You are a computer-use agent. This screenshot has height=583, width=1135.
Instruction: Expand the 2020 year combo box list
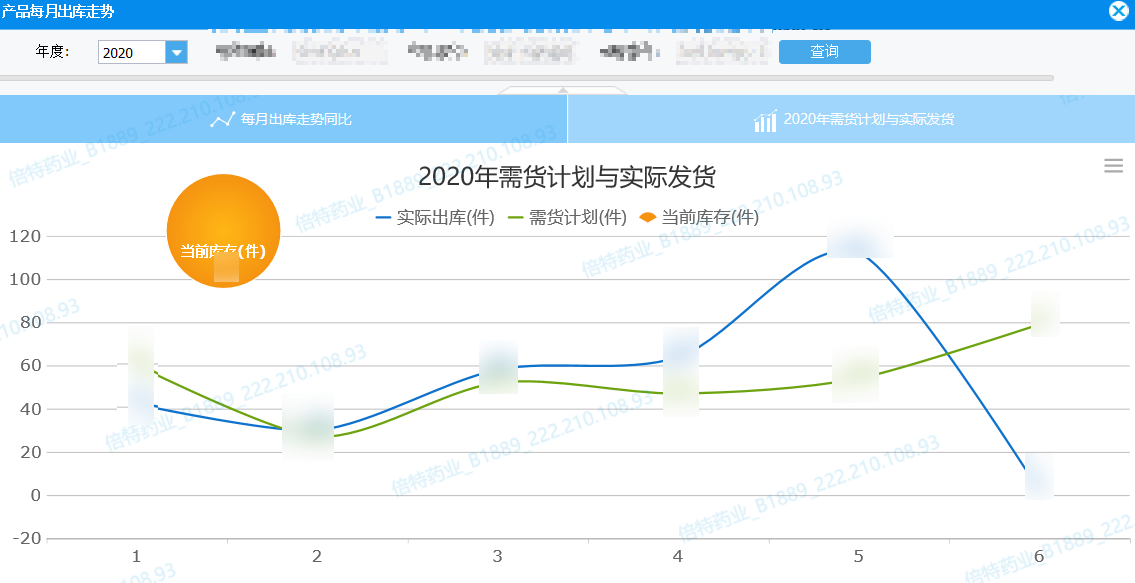(x=178, y=51)
